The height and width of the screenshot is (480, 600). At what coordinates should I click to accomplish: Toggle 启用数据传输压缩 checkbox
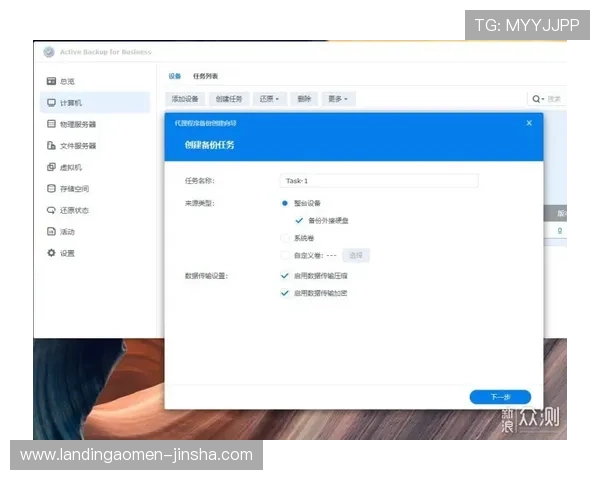tap(285, 276)
